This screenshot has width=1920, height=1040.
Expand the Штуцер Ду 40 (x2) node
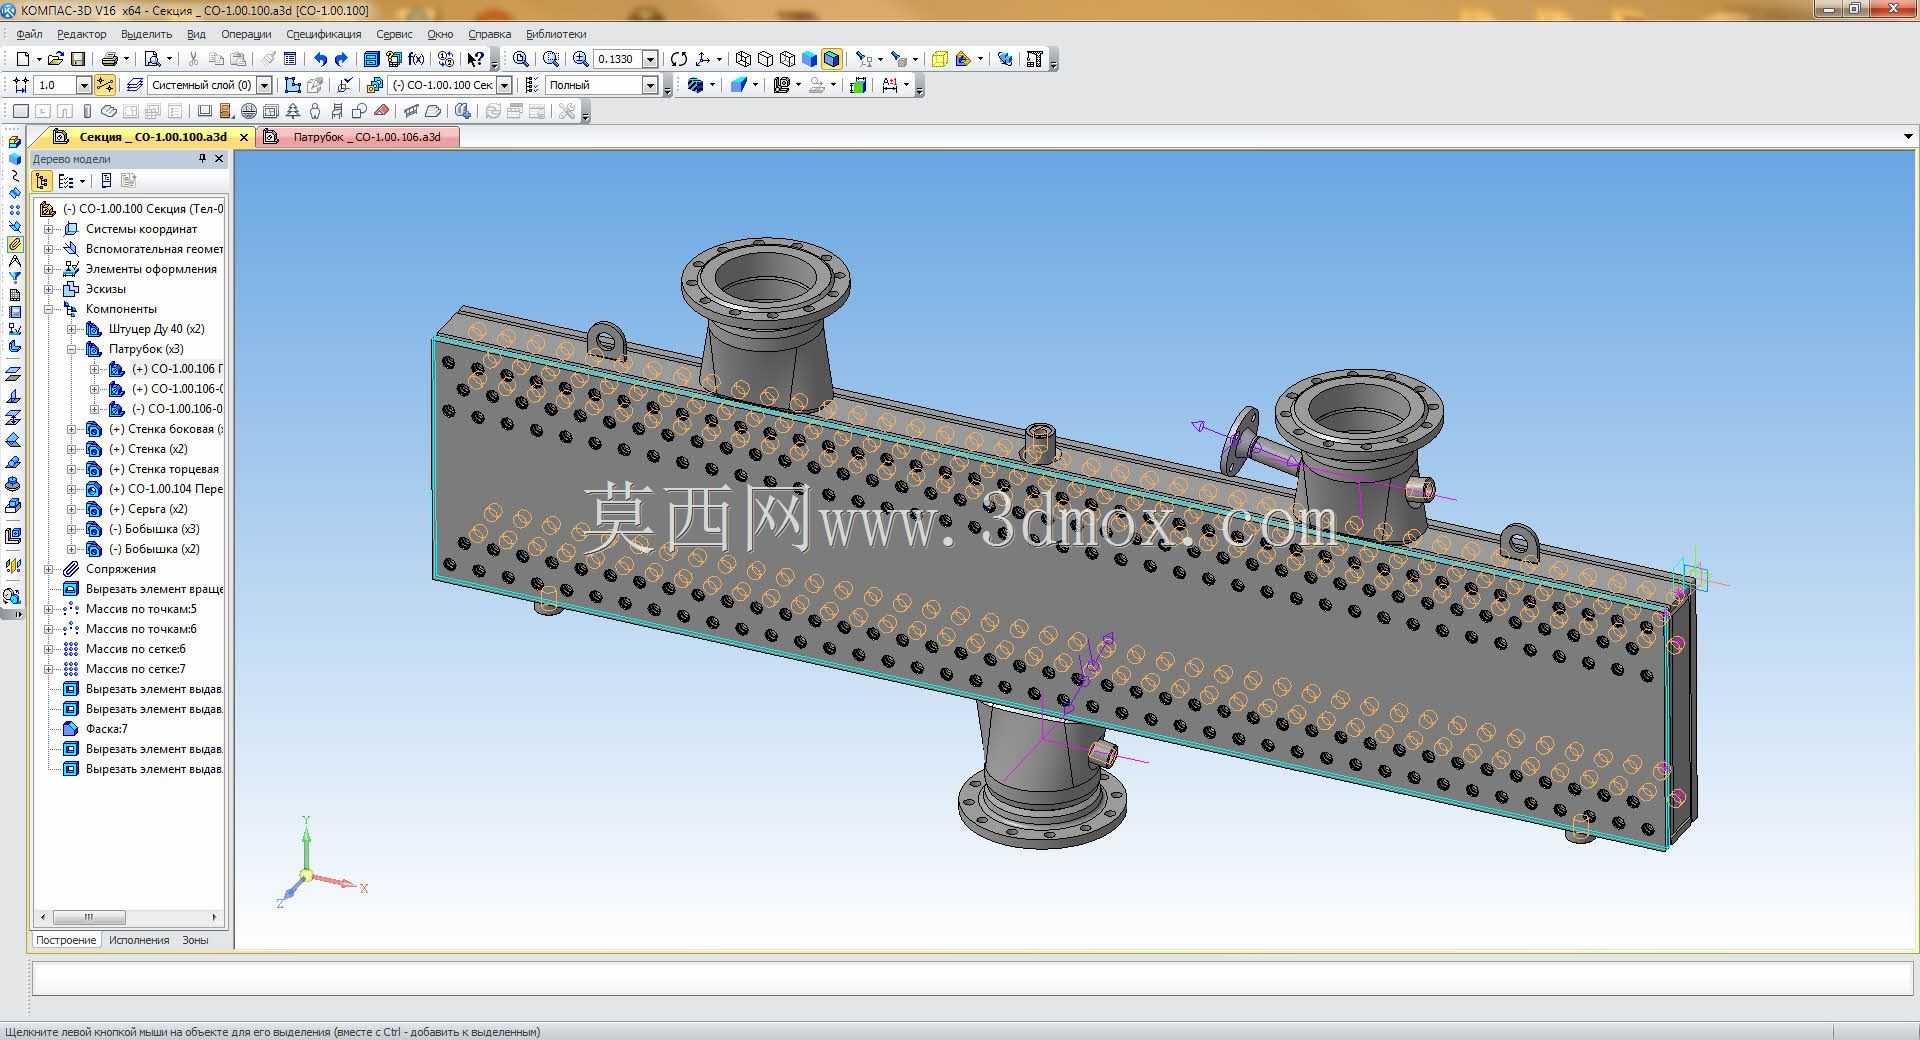tap(71, 329)
